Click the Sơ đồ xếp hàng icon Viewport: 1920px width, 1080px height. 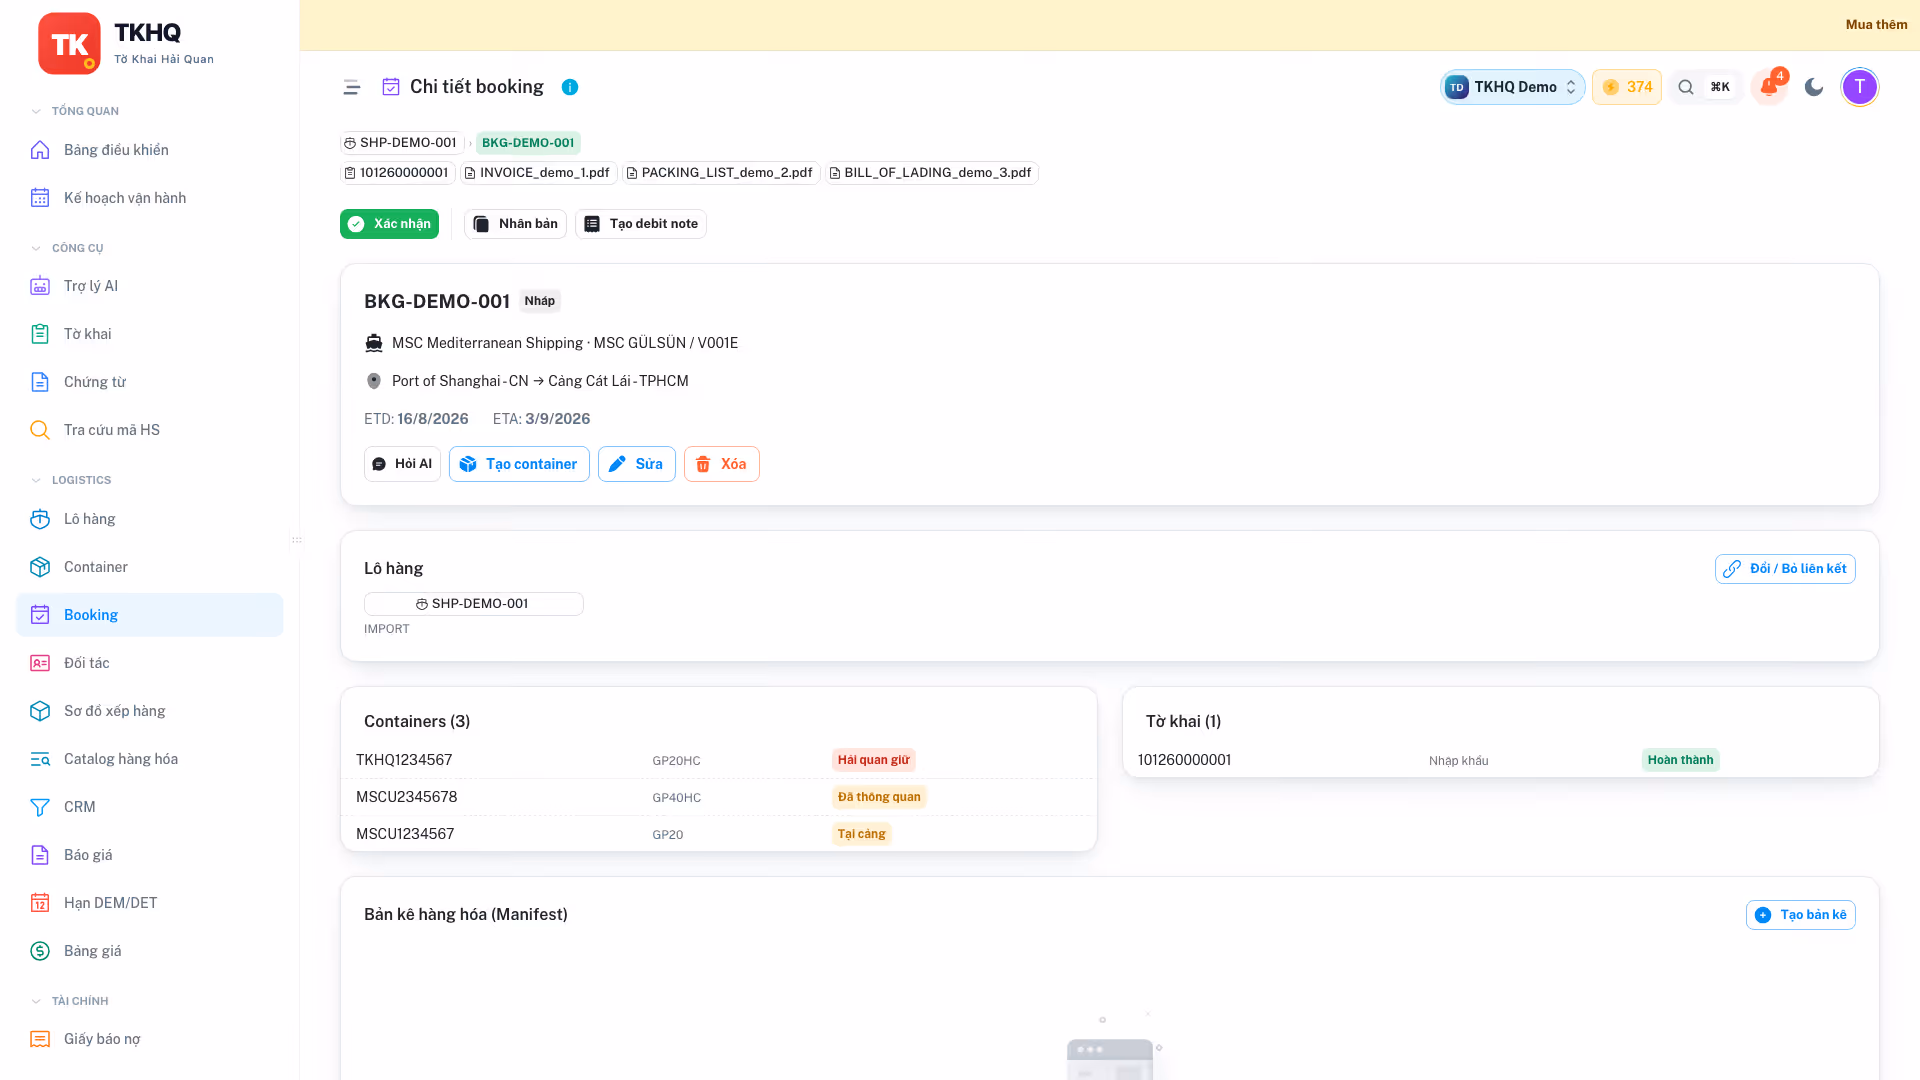40,711
